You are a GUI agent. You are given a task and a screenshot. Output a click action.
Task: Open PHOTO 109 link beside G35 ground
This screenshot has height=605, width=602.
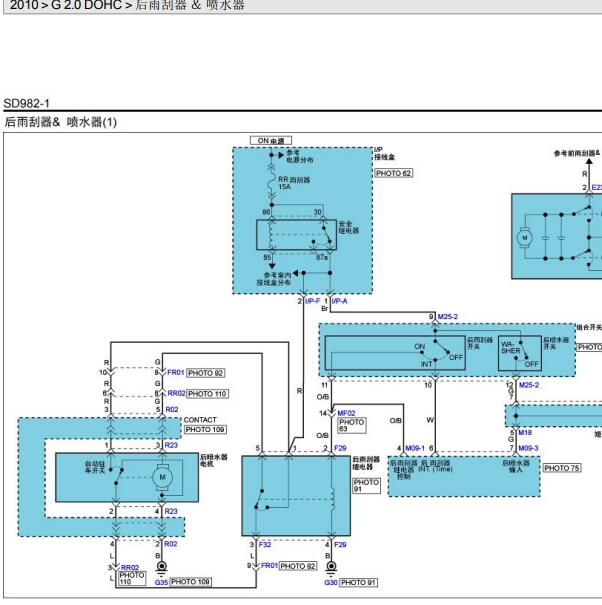tap(190, 582)
